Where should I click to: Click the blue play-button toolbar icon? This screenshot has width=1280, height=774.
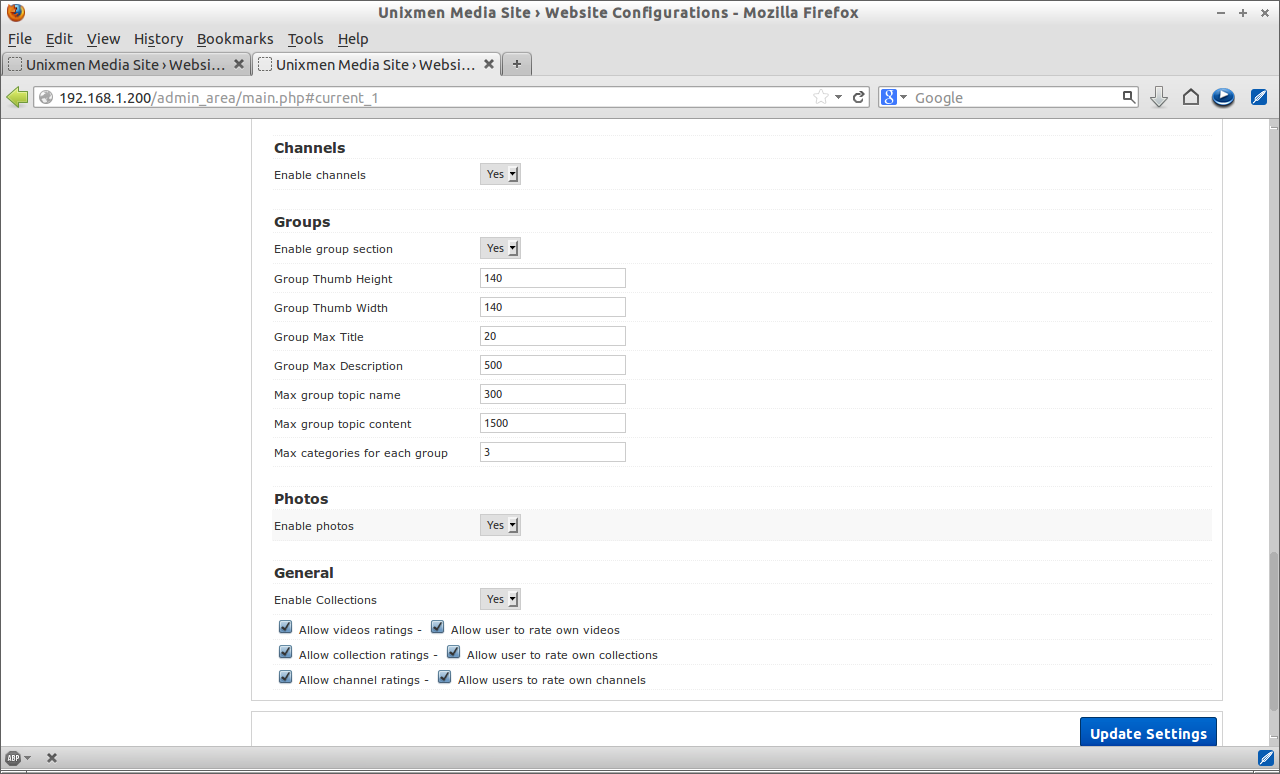(x=1223, y=97)
